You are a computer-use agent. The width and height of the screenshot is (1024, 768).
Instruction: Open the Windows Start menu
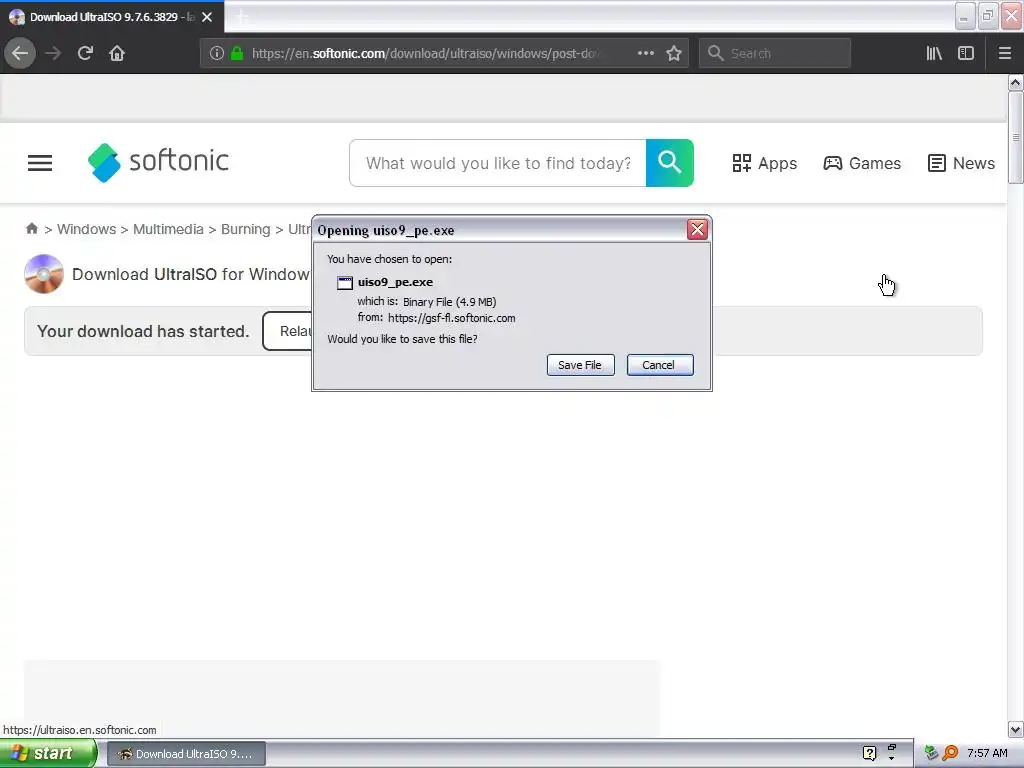pos(48,754)
